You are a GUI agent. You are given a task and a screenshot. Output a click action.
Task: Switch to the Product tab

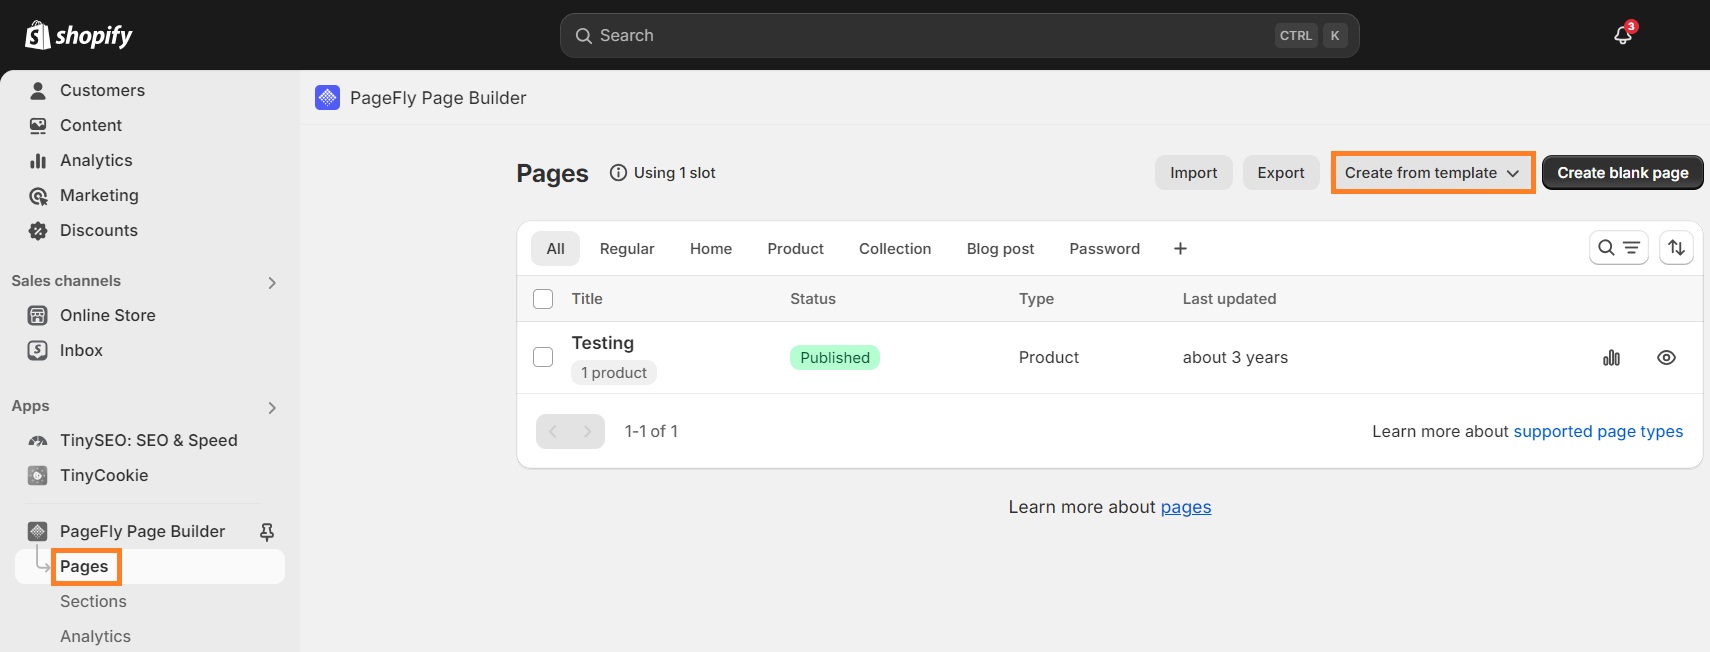pyautogui.click(x=796, y=248)
